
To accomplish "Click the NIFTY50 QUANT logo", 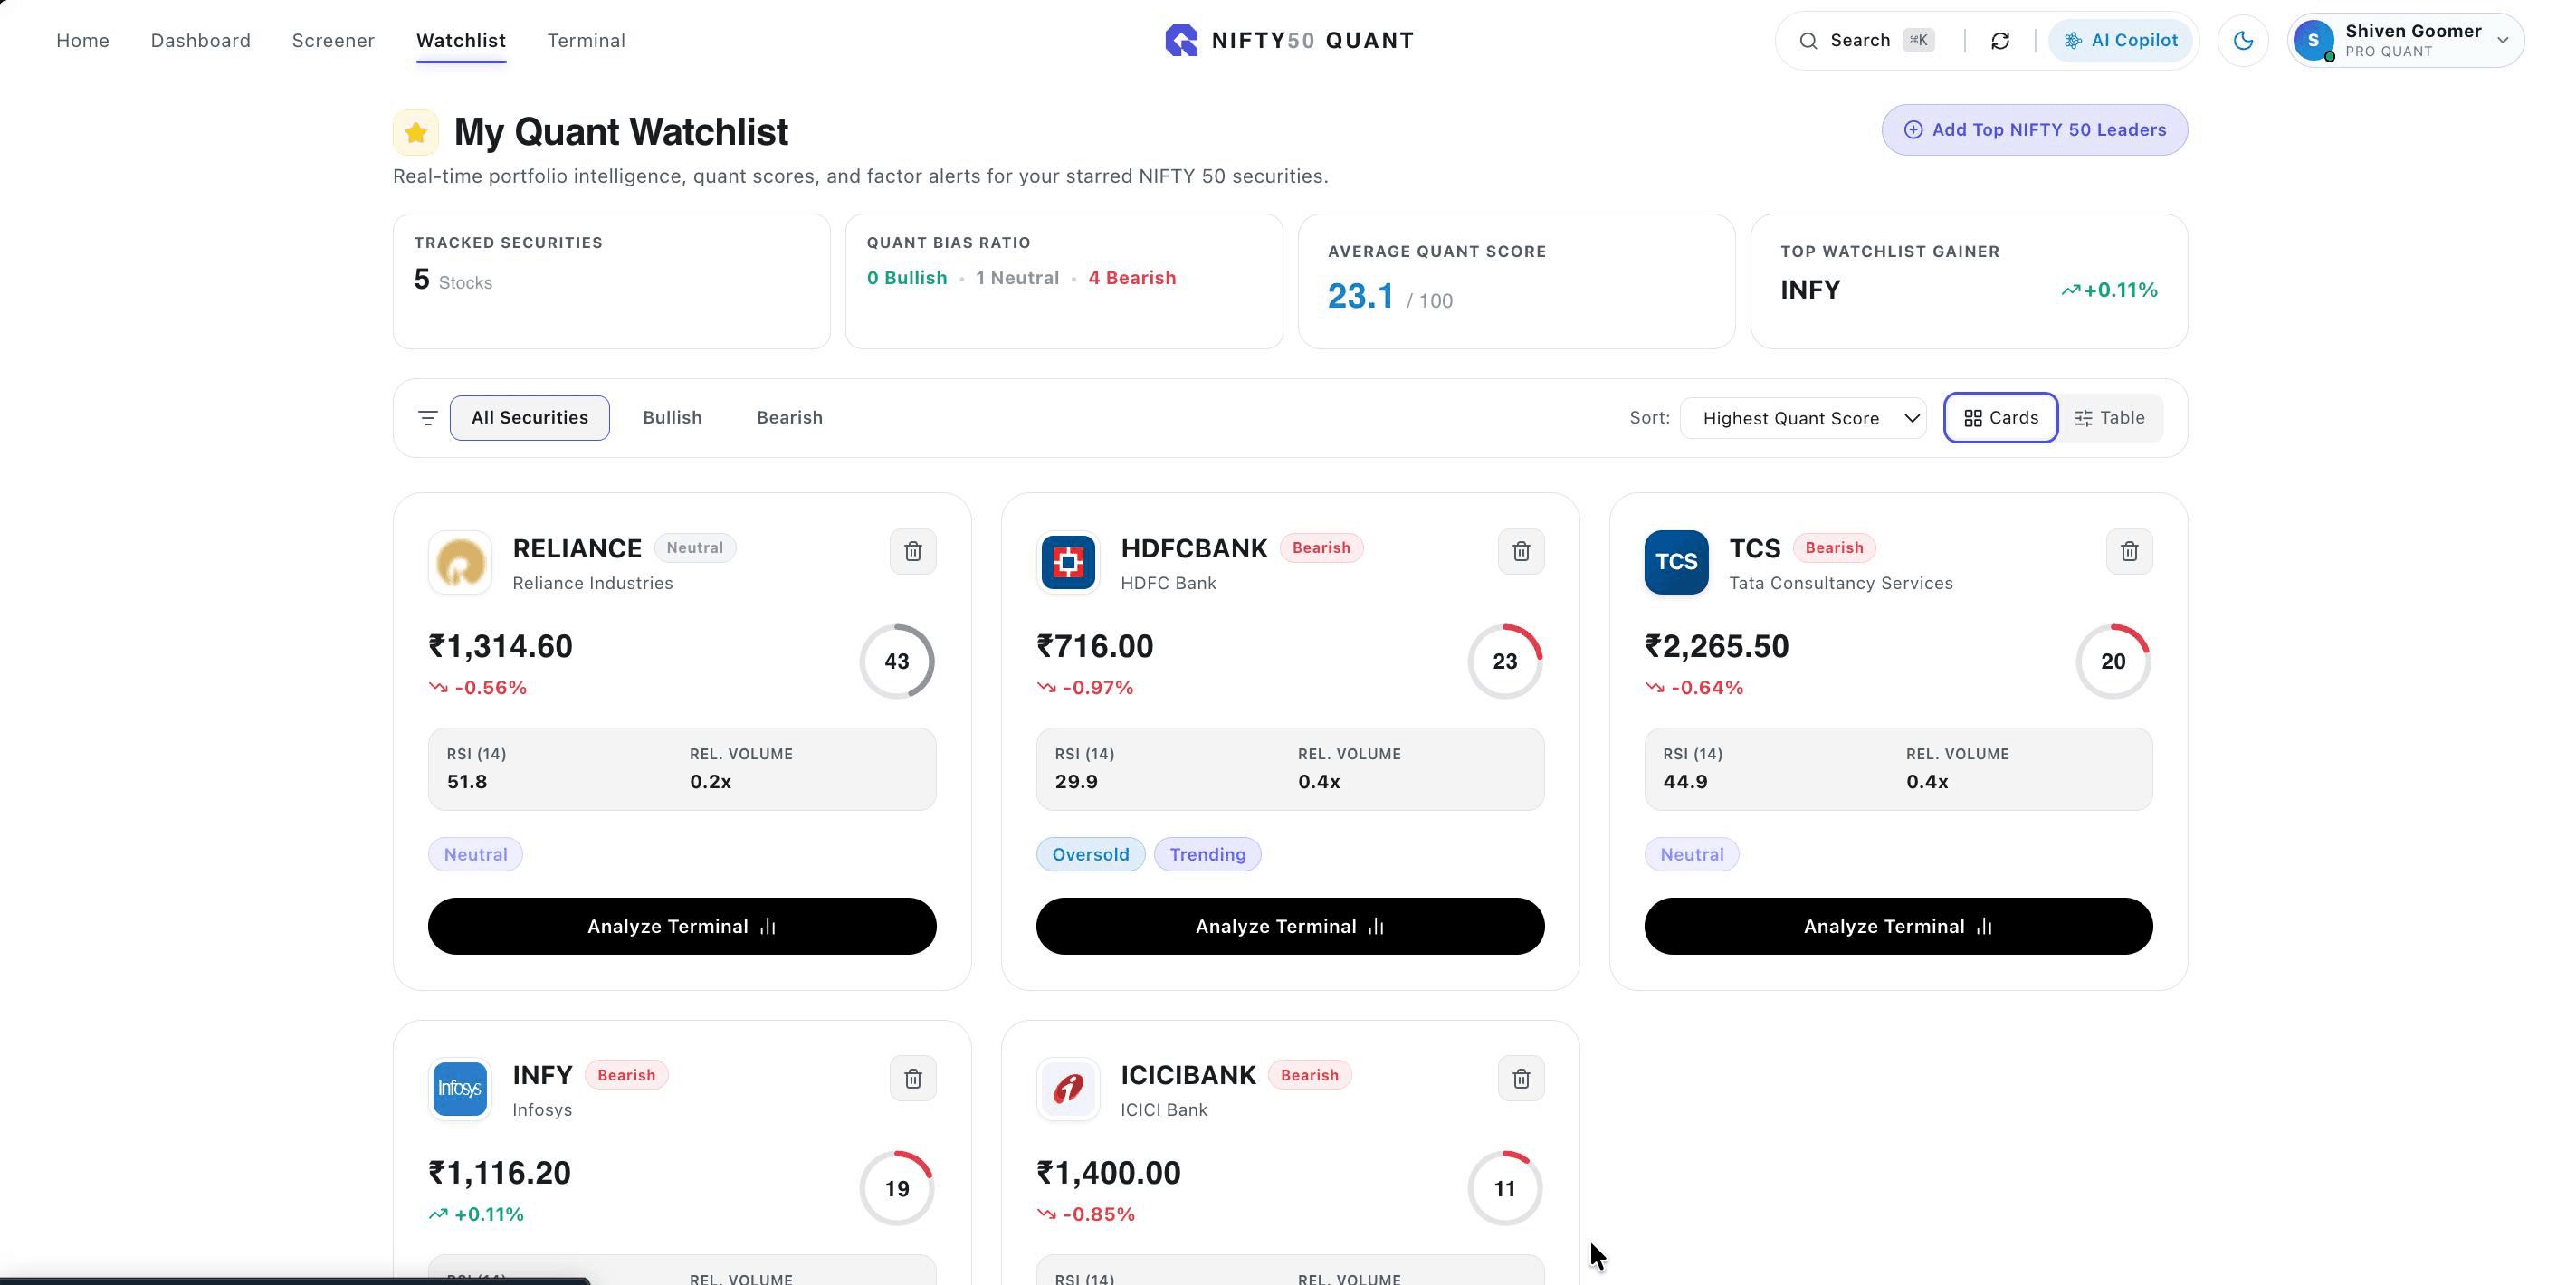I will (1288, 41).
